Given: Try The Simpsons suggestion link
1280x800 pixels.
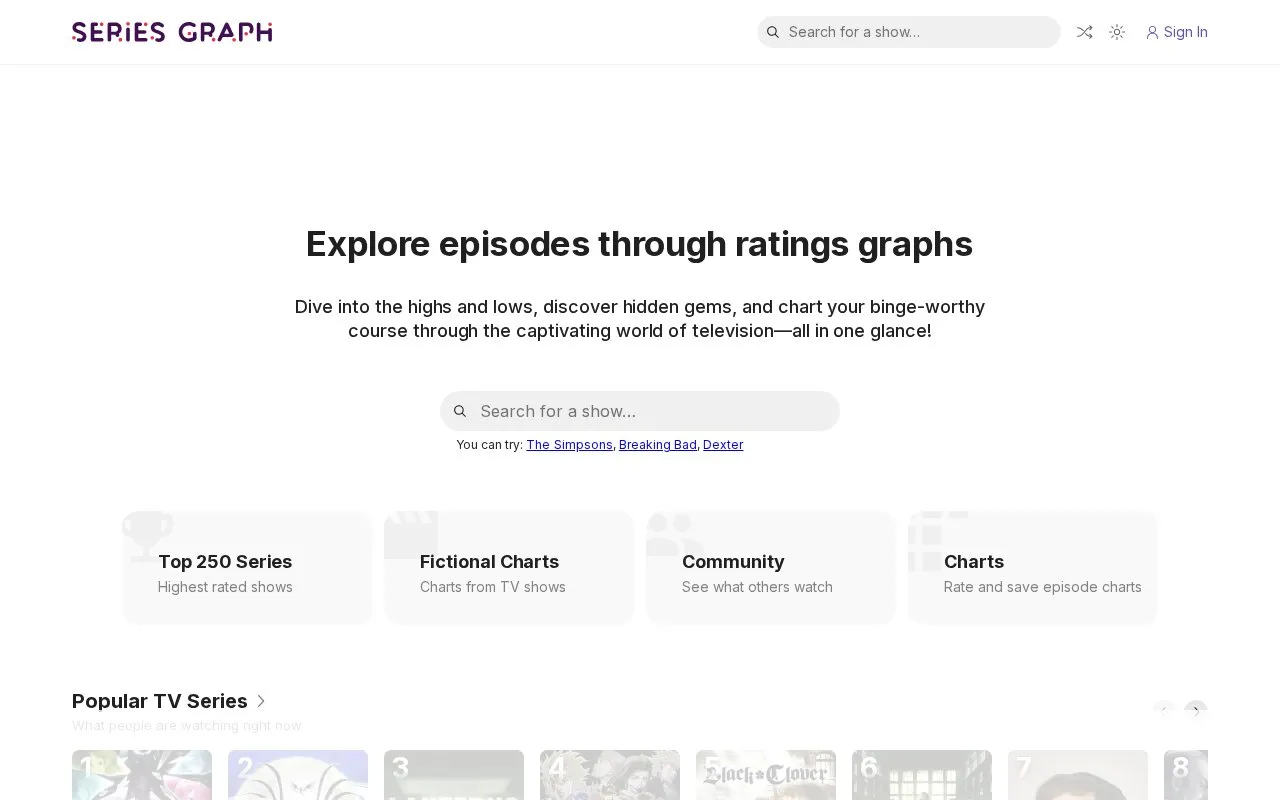Looking at the screenshot, I should click(x=569, y=445).
